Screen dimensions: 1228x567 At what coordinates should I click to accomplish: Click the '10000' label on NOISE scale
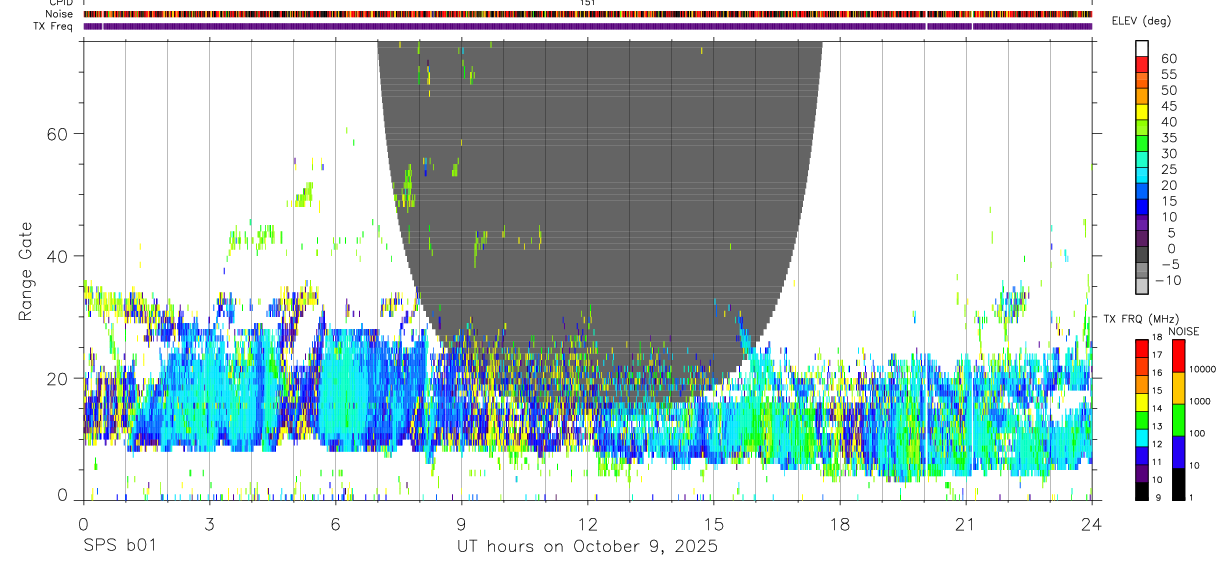1201,369
